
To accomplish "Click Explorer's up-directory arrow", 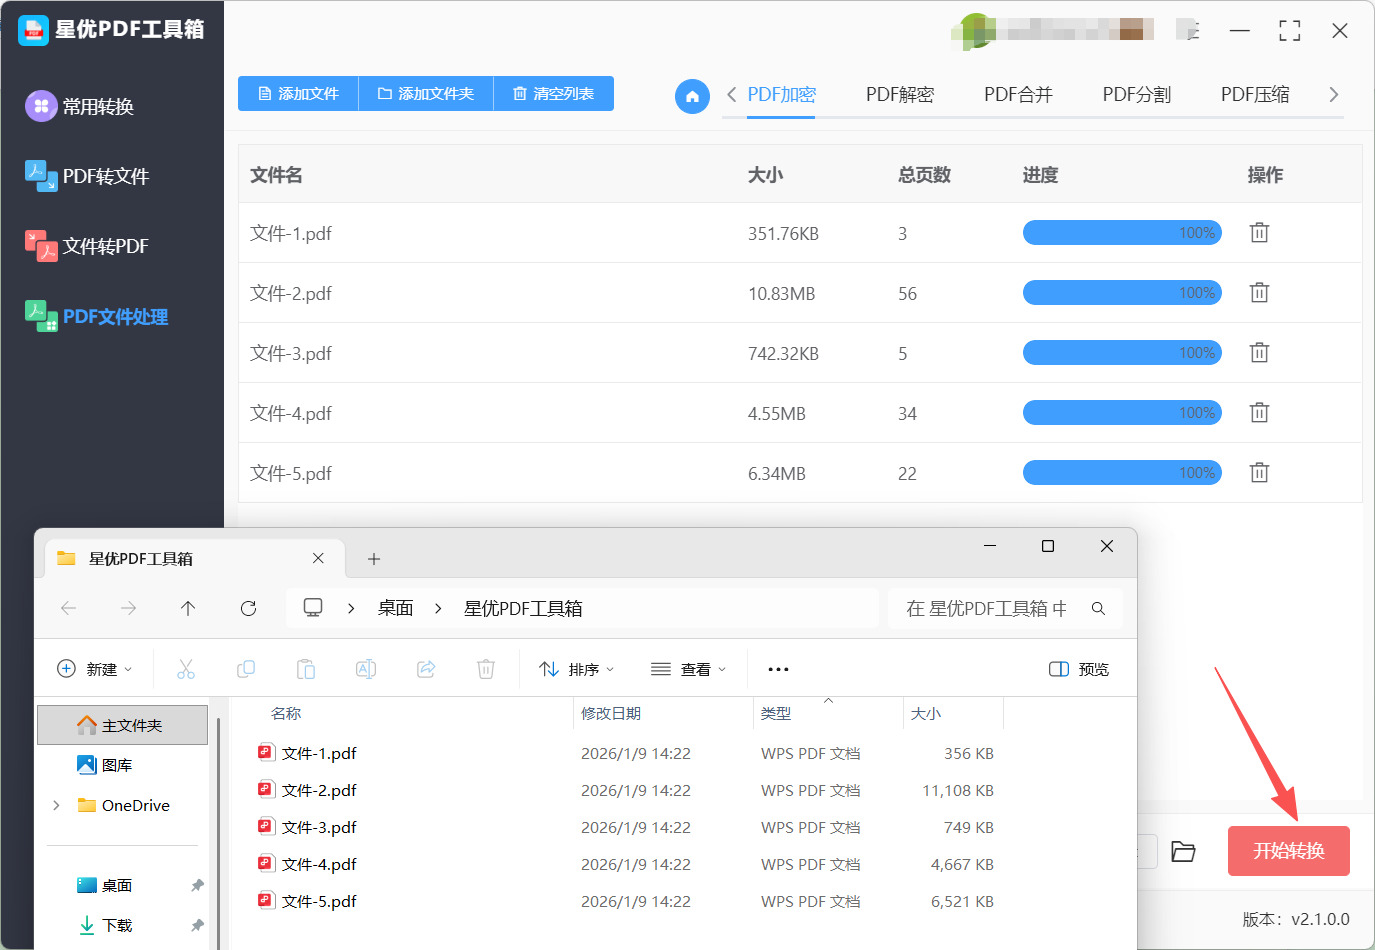I will coord(188,608).
